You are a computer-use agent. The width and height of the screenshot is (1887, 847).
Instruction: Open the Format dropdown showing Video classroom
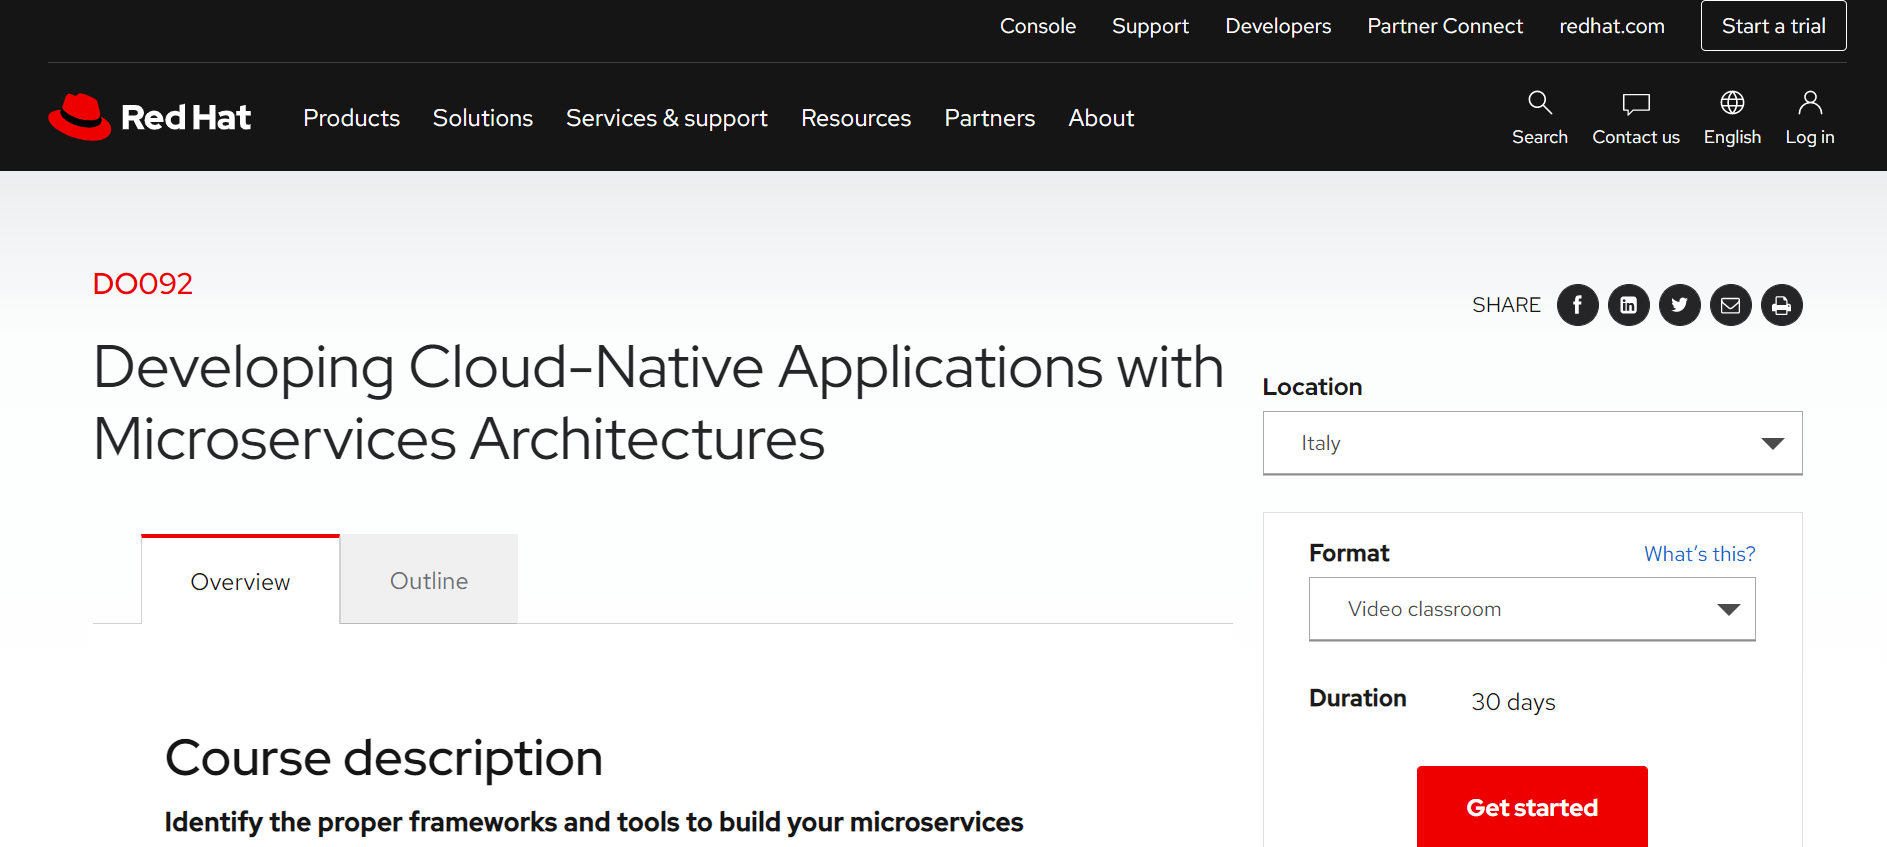(x=1532, y=609)
